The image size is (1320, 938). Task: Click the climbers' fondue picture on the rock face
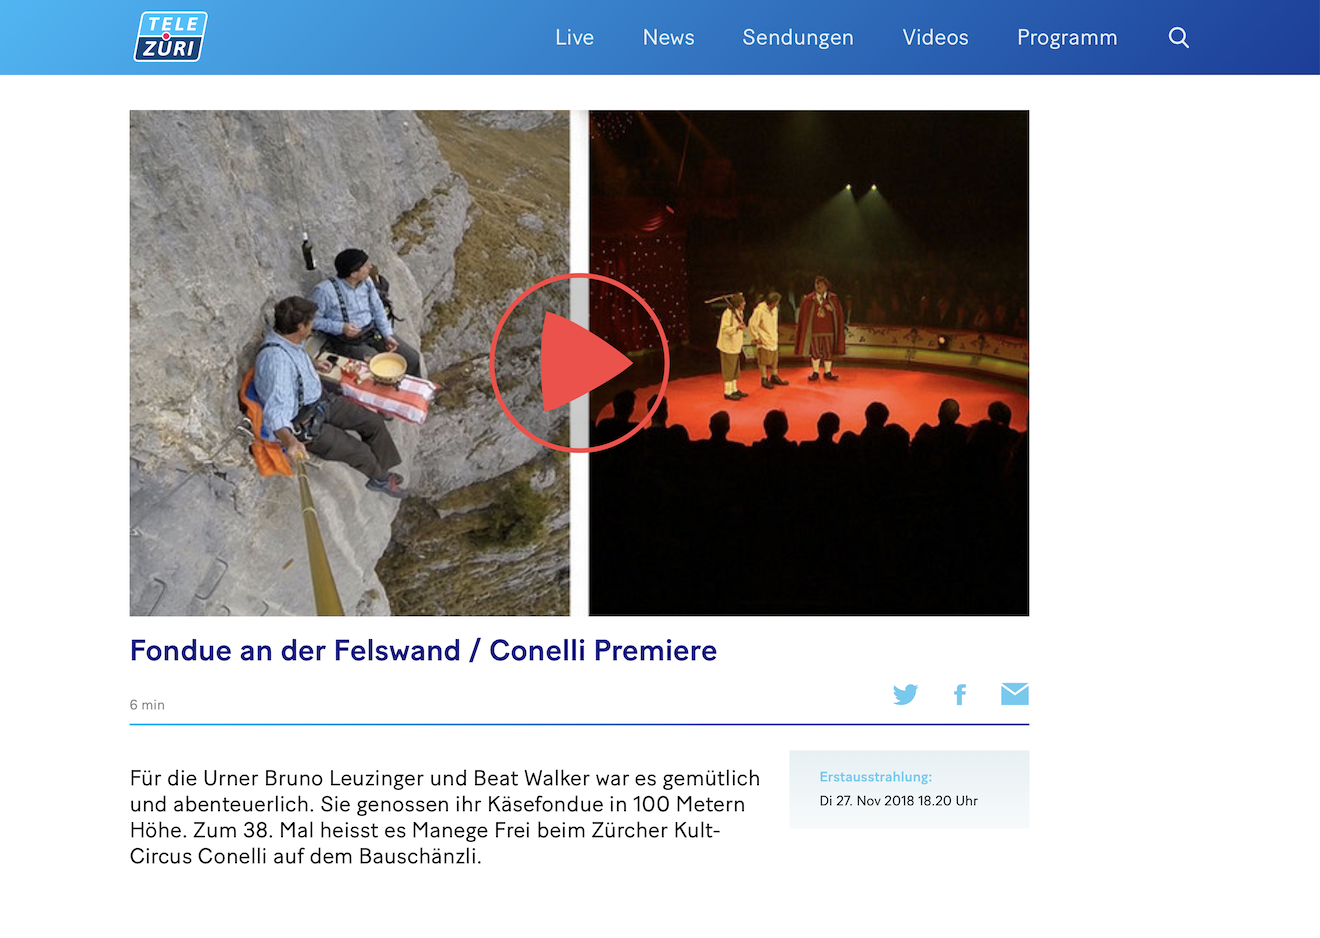tap(349, 363)
